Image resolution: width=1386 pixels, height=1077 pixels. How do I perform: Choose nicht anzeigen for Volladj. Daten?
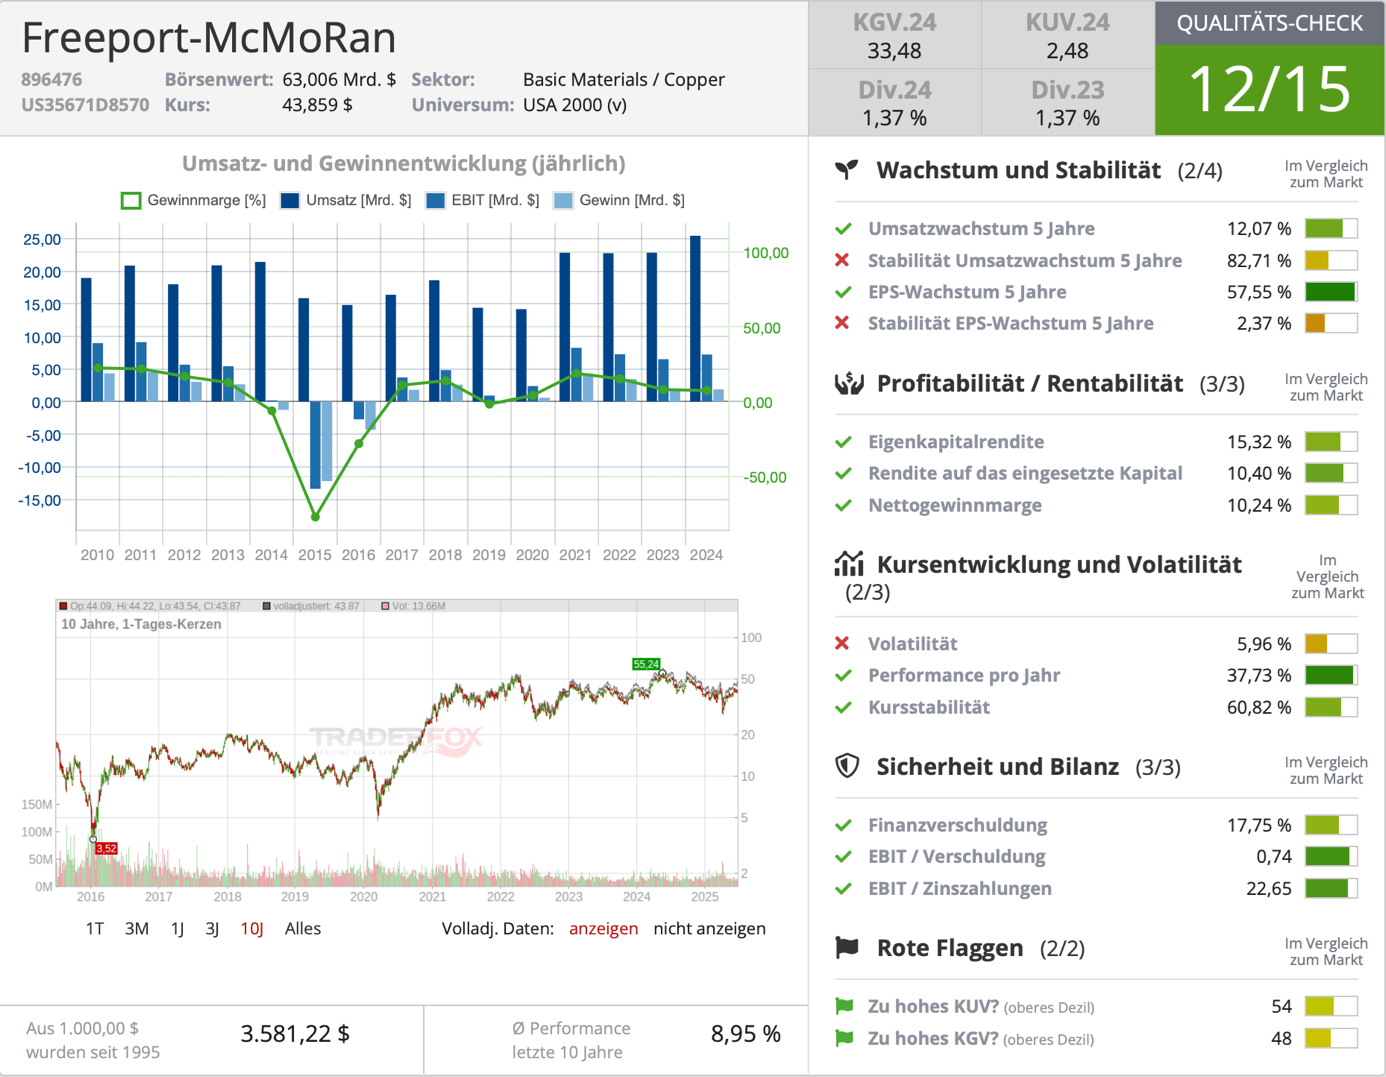pyautogui.click(x=709, y=928)
